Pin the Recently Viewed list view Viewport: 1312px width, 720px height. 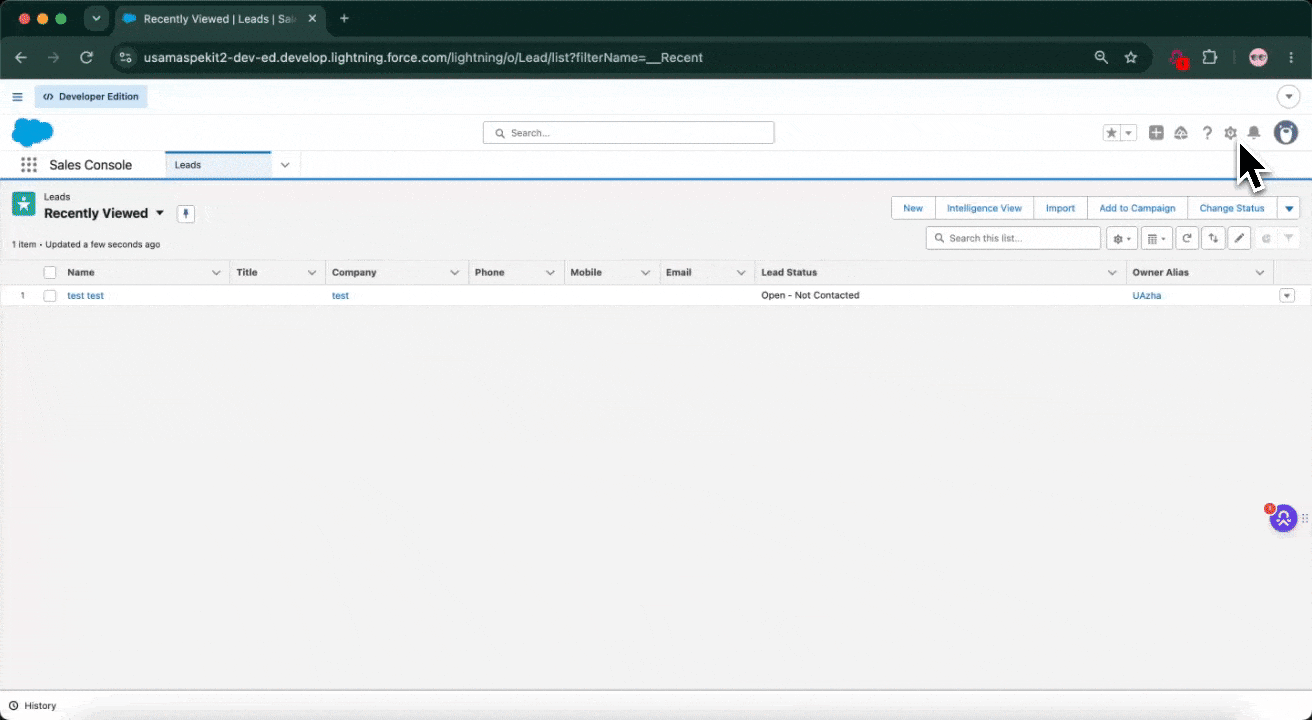(185, 213)
